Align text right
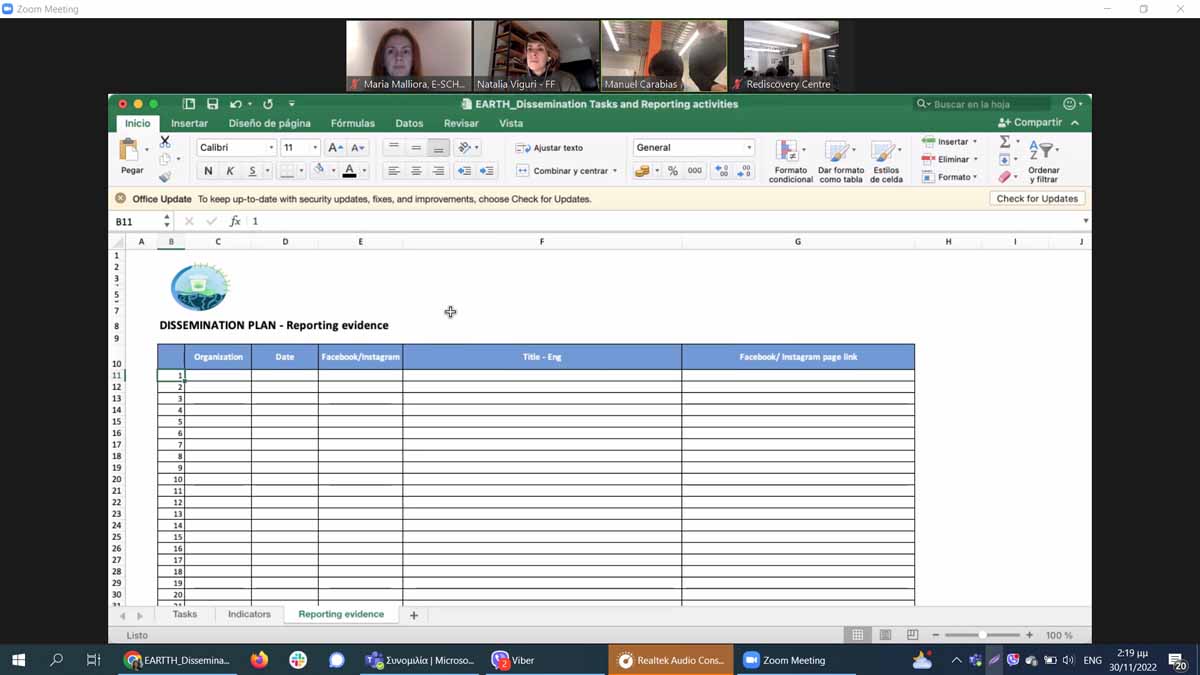Screen dimensions: 1200x675 tap(438, 171)
